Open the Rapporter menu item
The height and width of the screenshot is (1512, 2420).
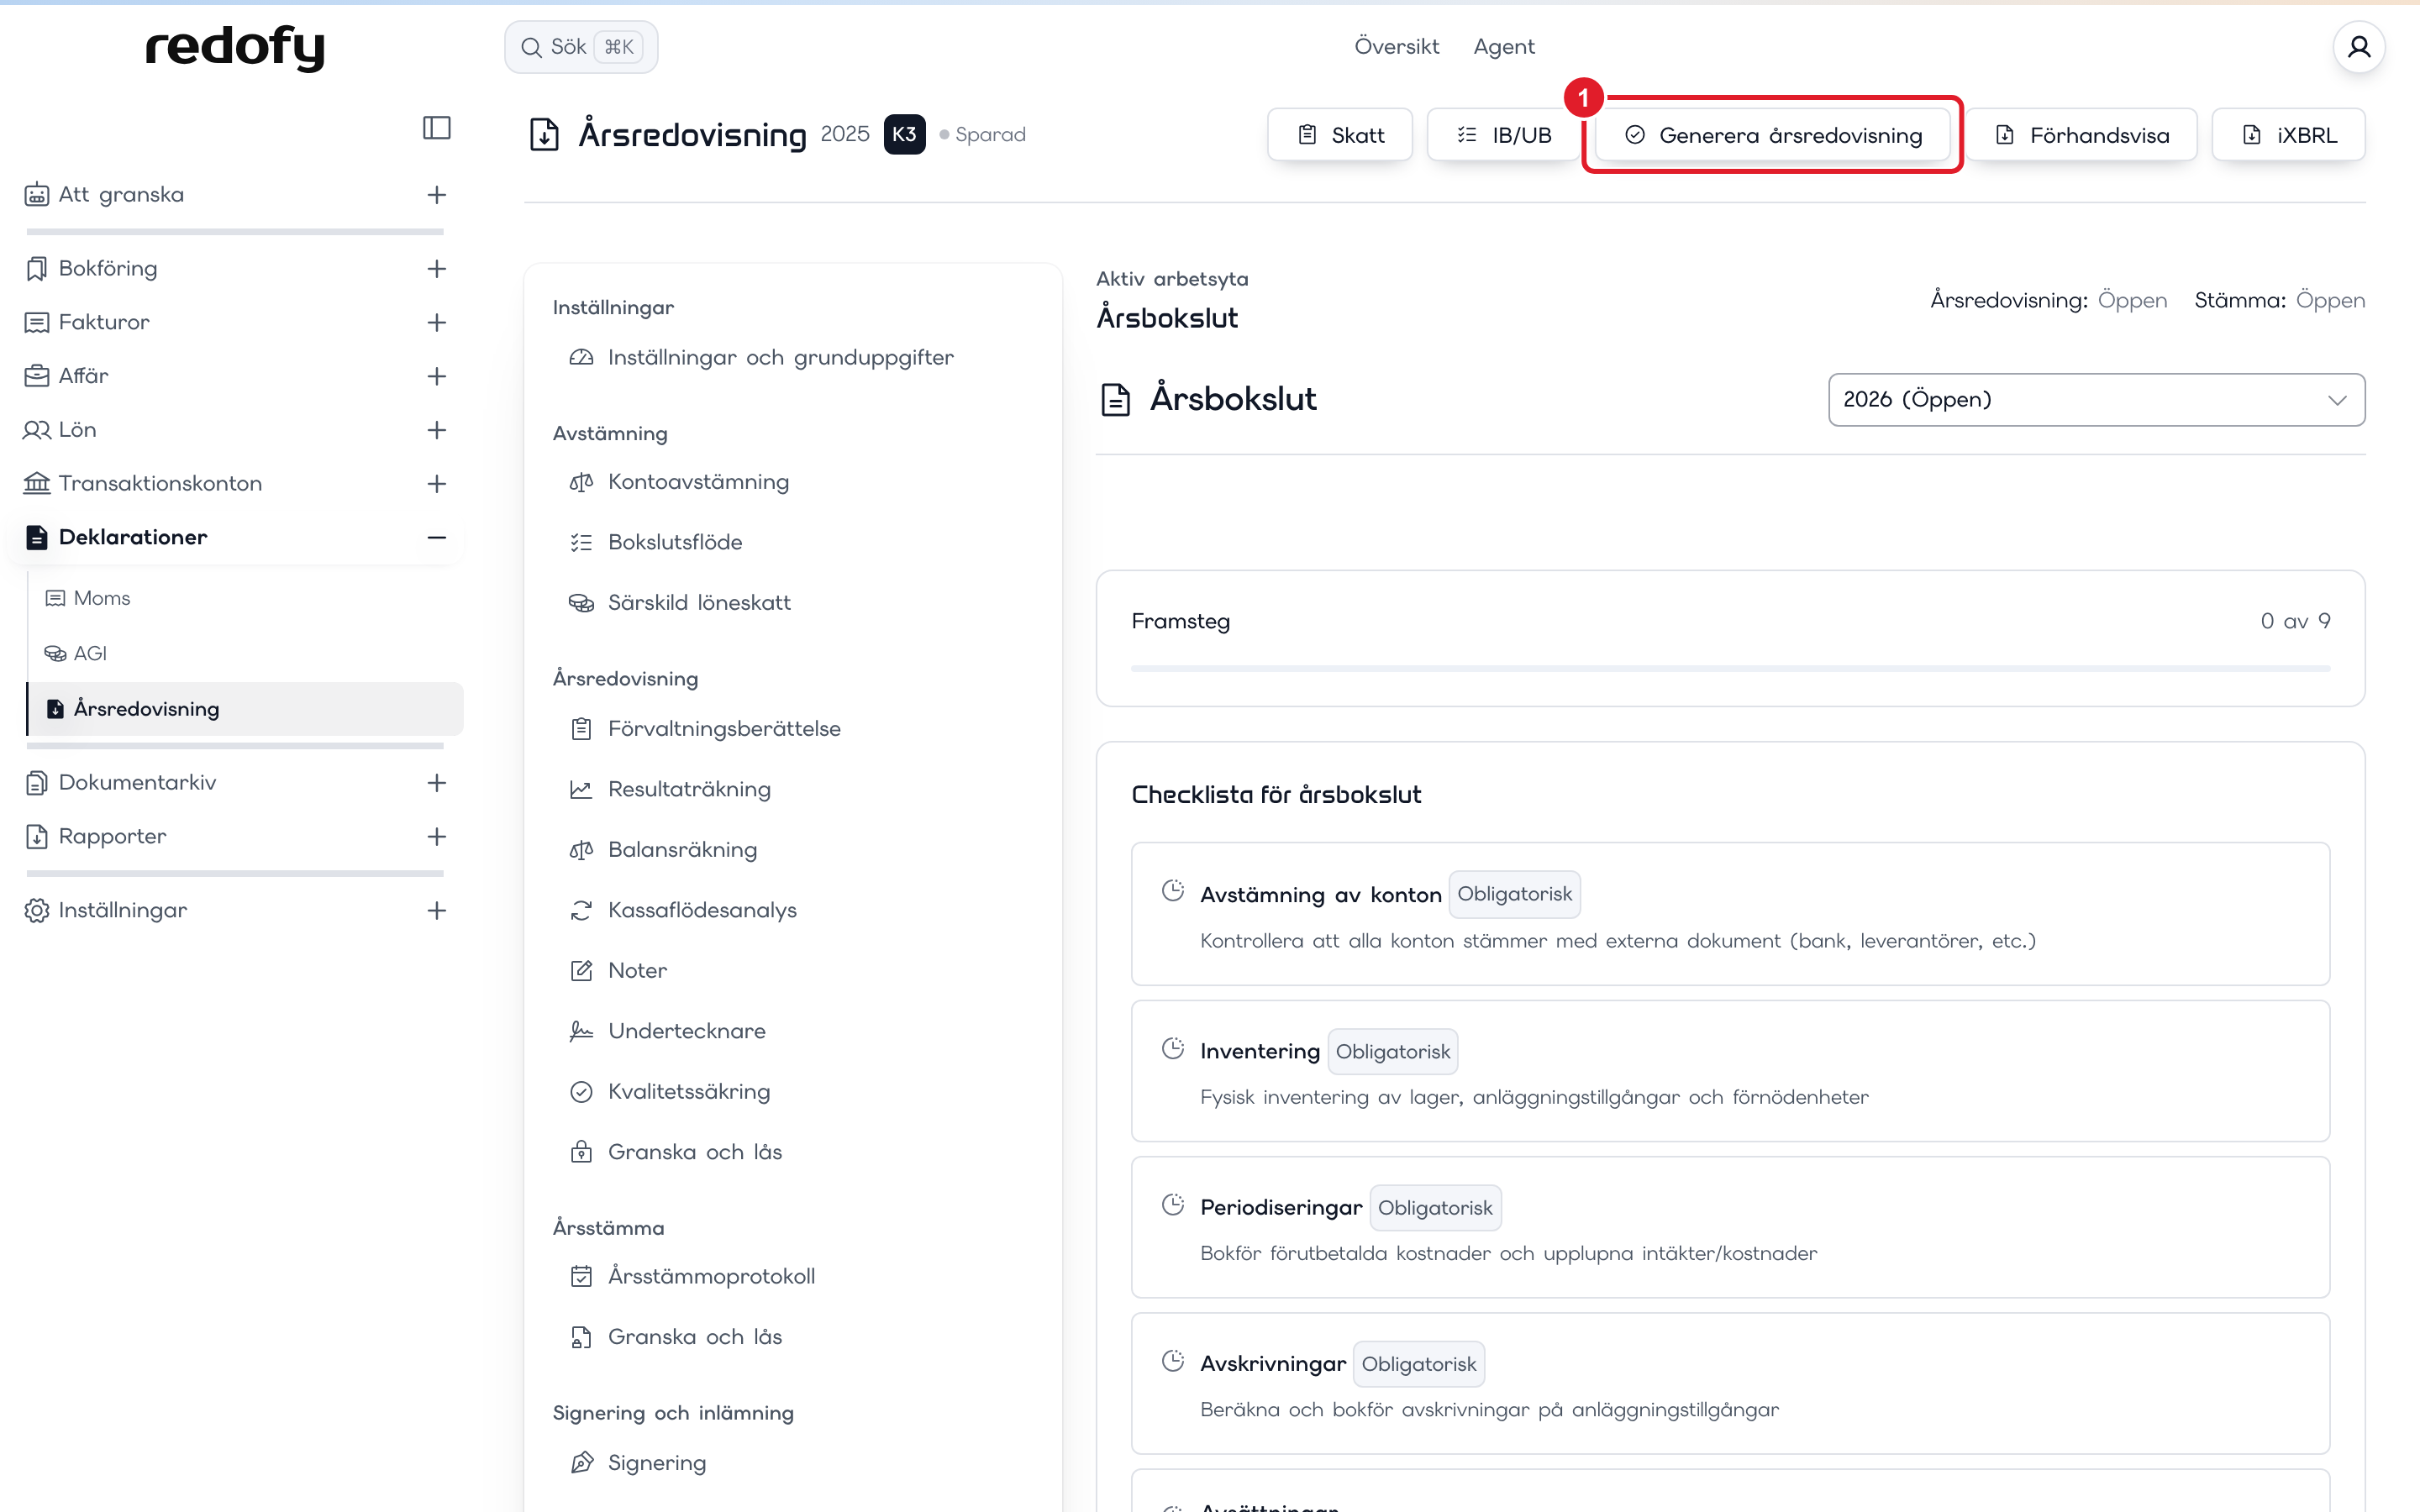(111, 837)
